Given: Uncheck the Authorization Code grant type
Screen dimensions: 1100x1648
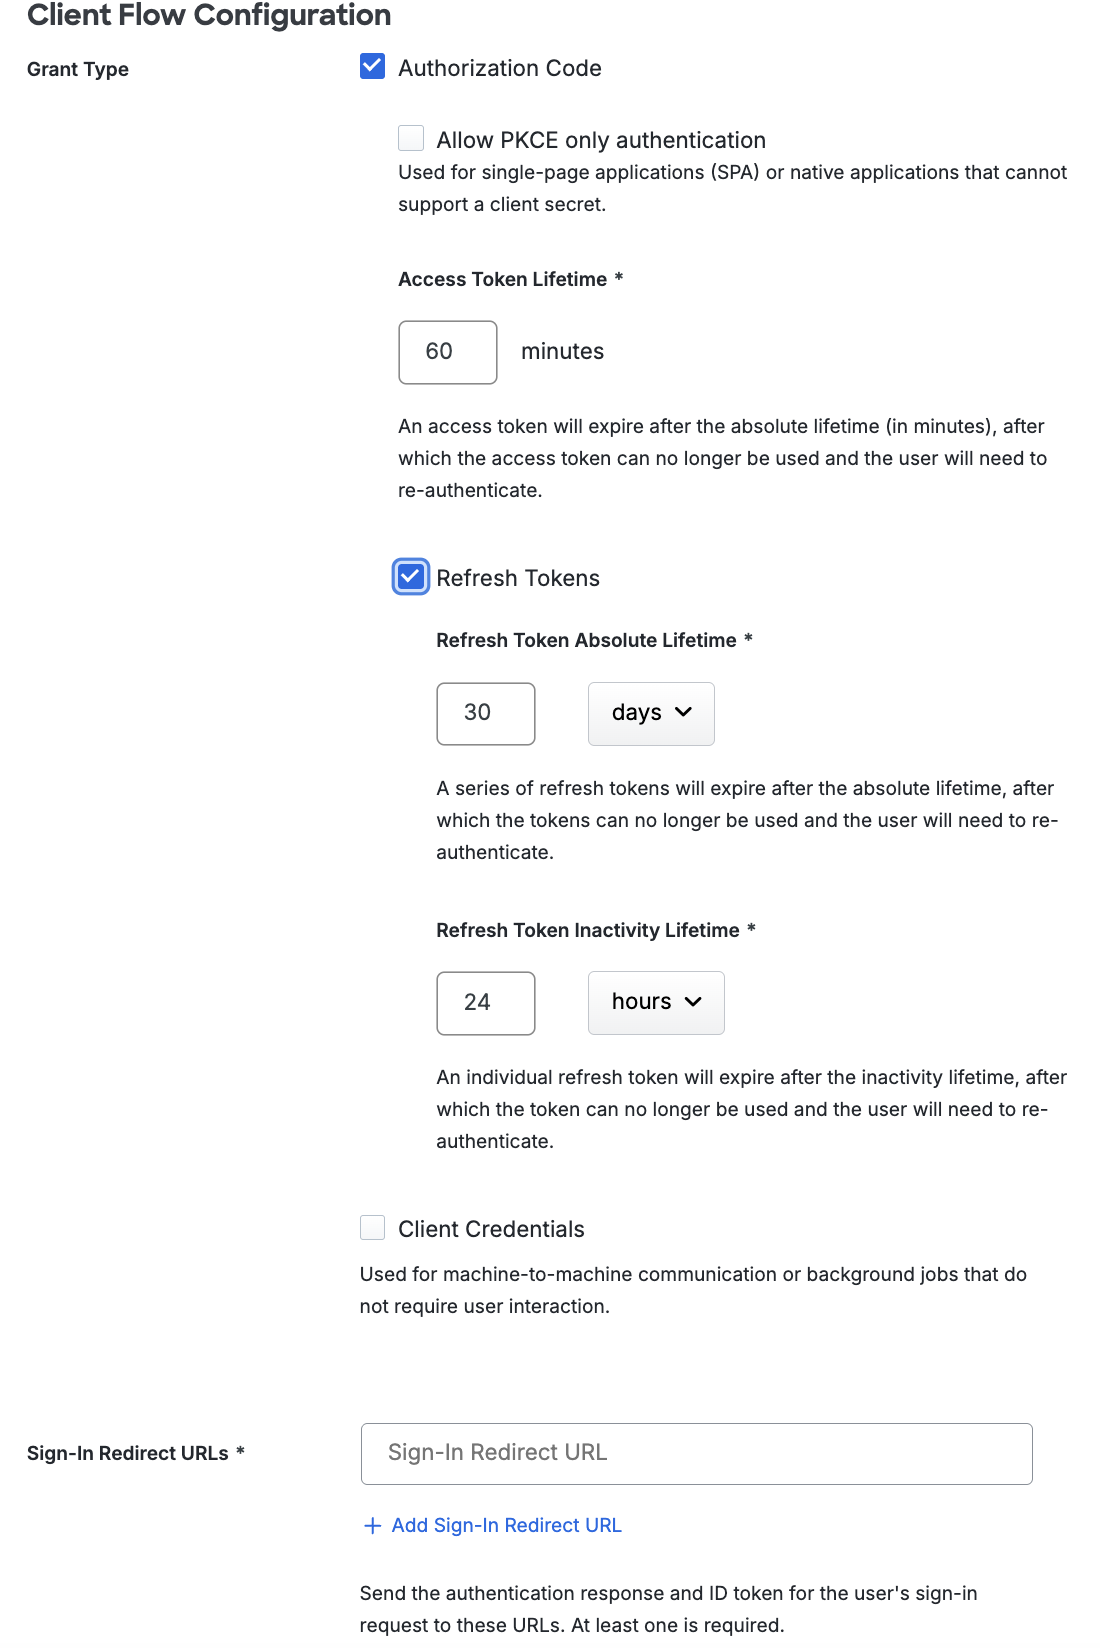Looking at the screenshot, I should [x=372, y=66].
